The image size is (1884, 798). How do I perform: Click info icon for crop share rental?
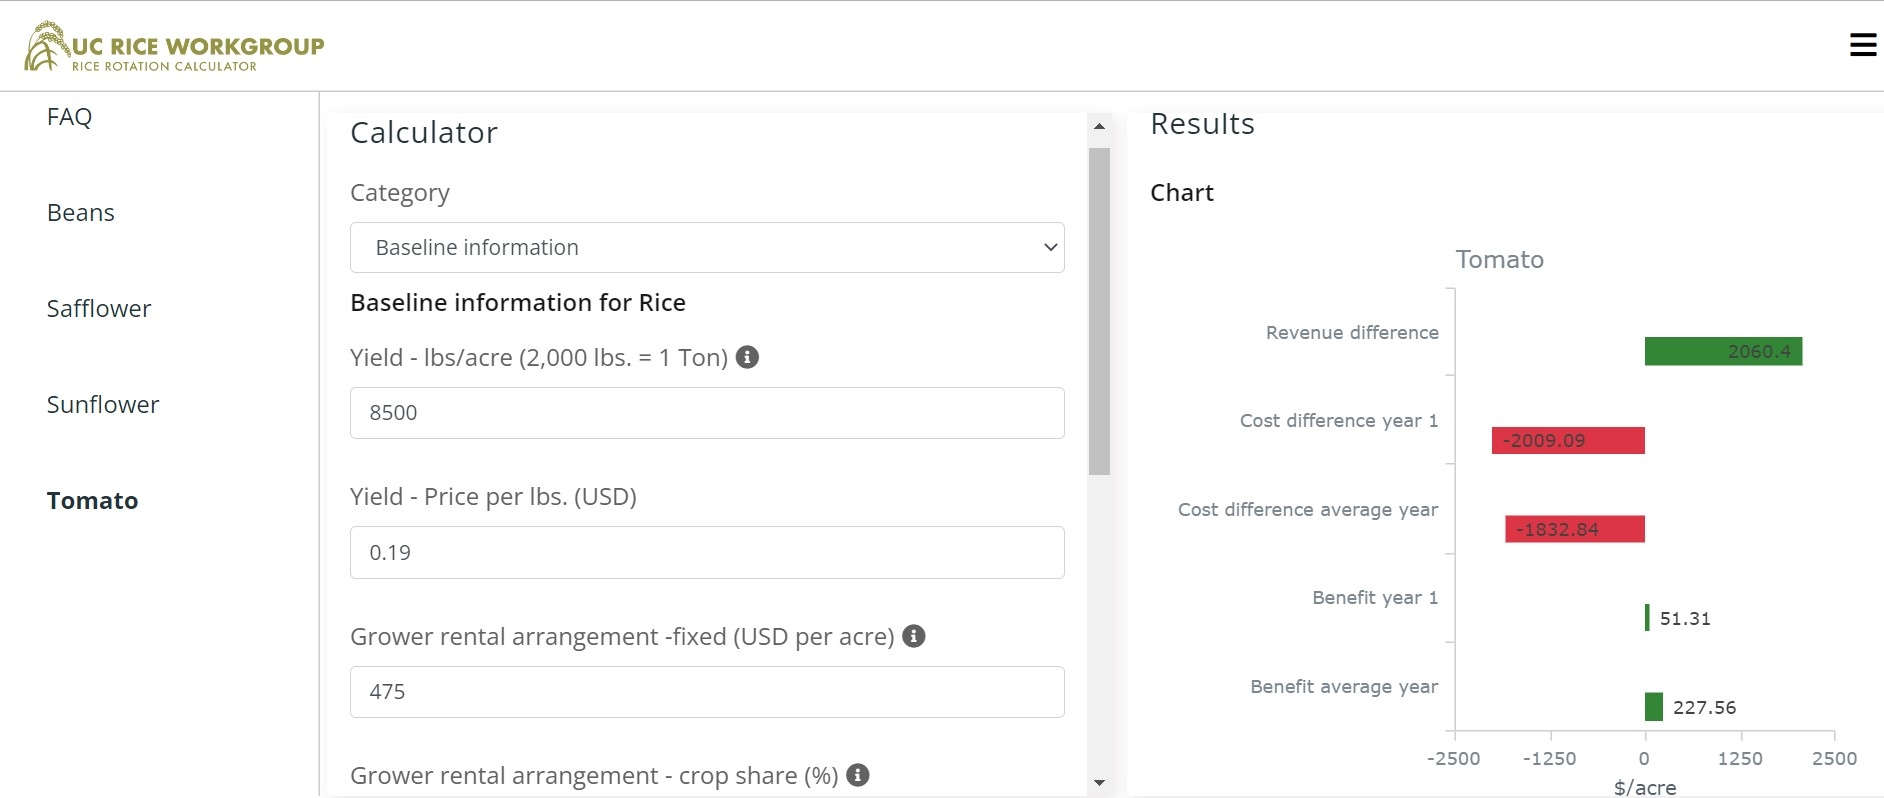[857, 775]
